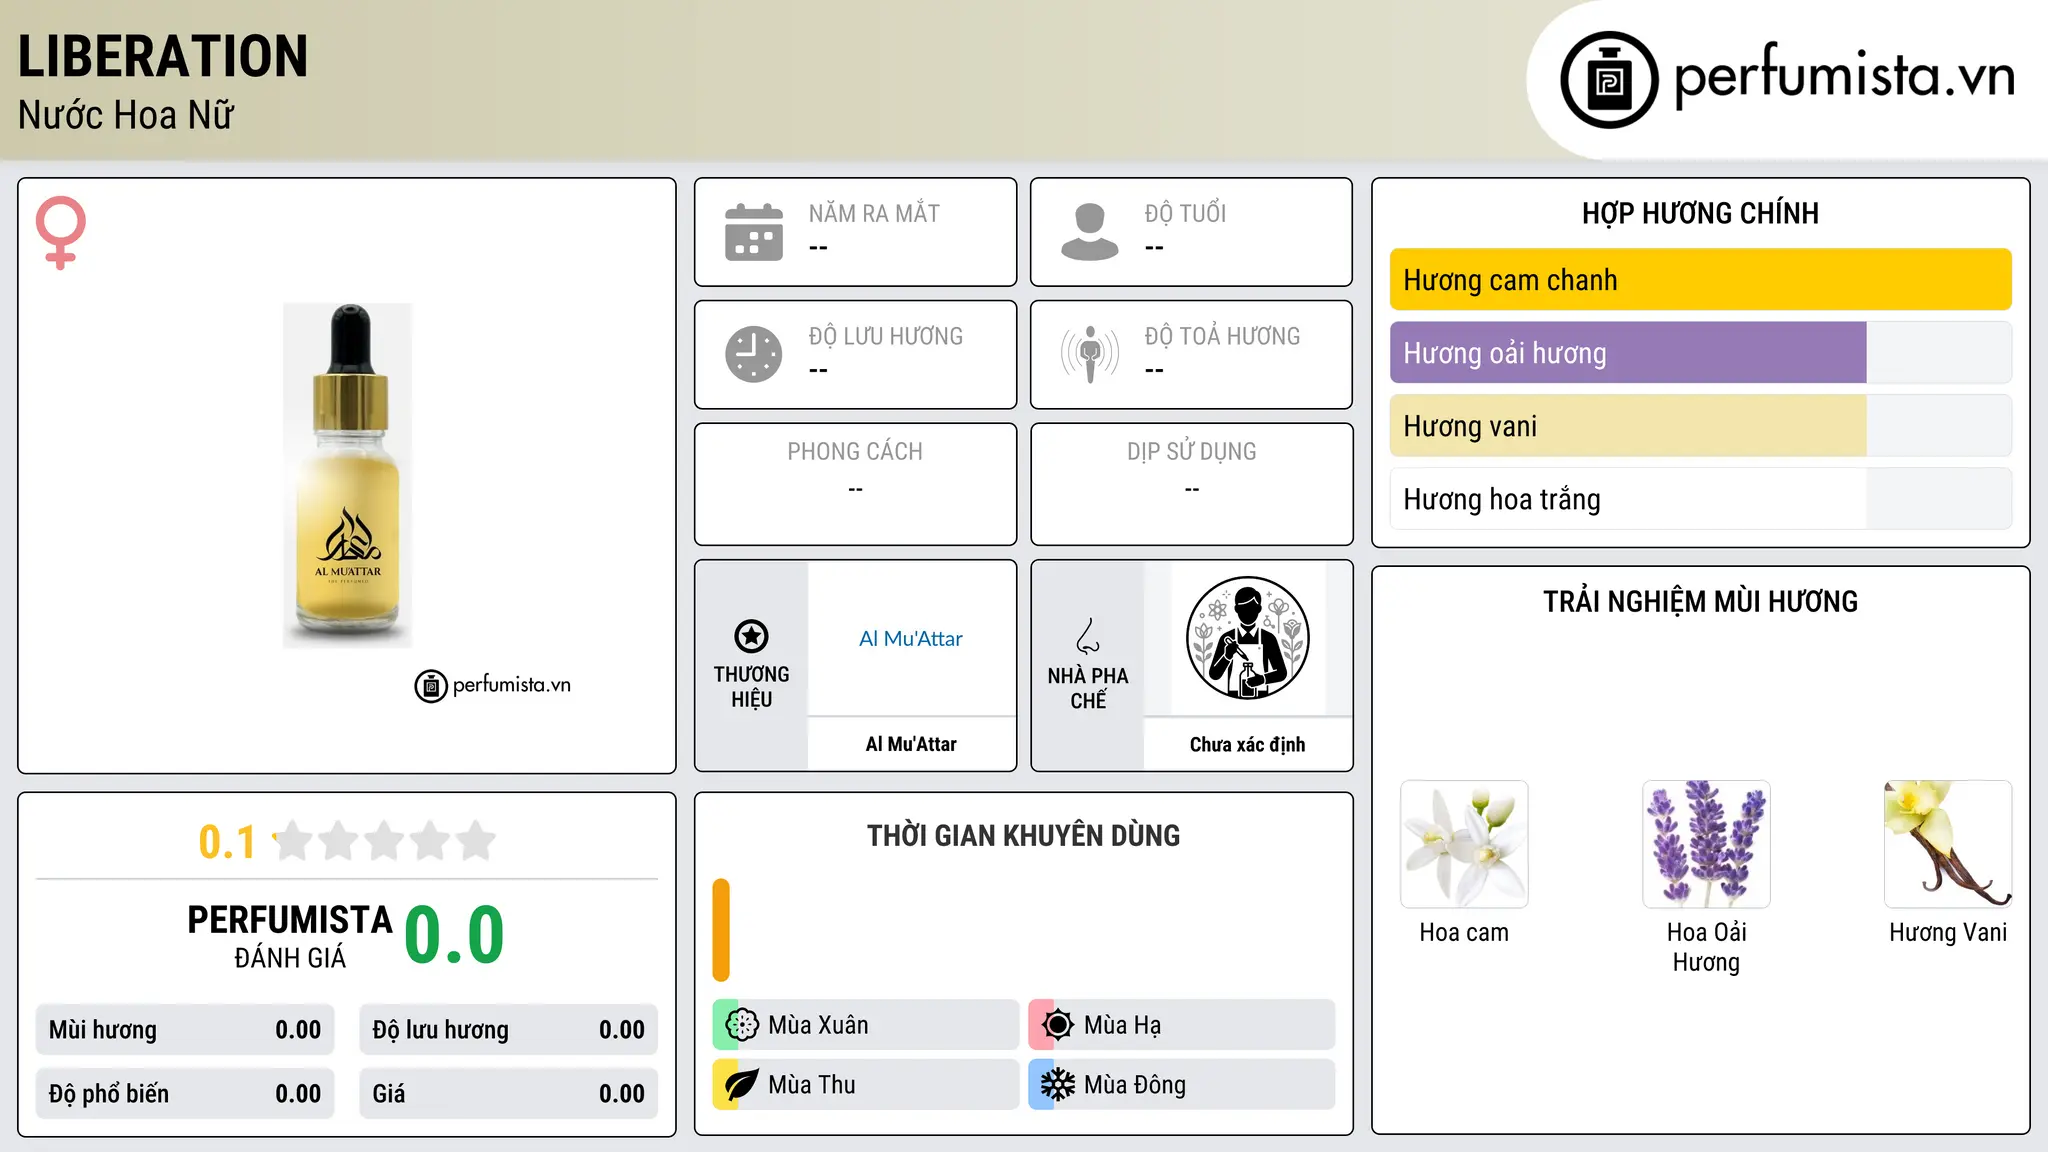Click the sillage icon for Độ toả hương

click(1089, 354)
